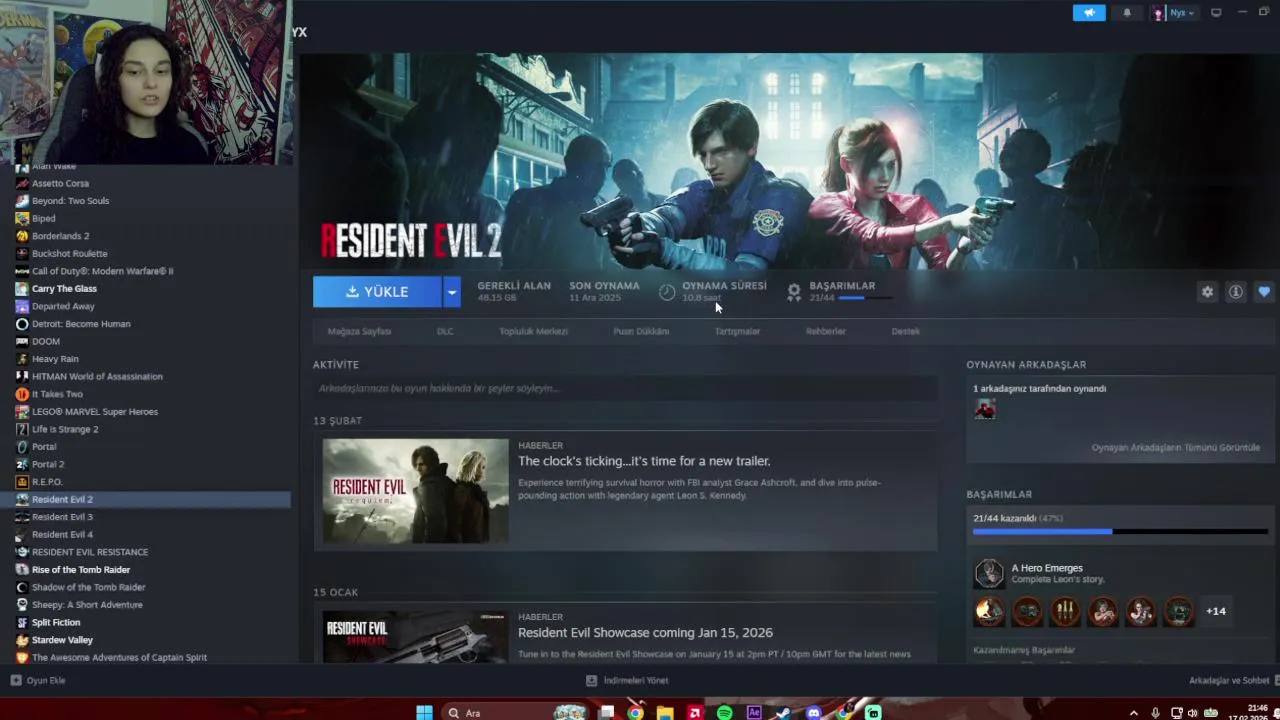1280x720 pixels.
Task: Click the activity comment input field
Action: pyautogui.click(x=625, y=388)
